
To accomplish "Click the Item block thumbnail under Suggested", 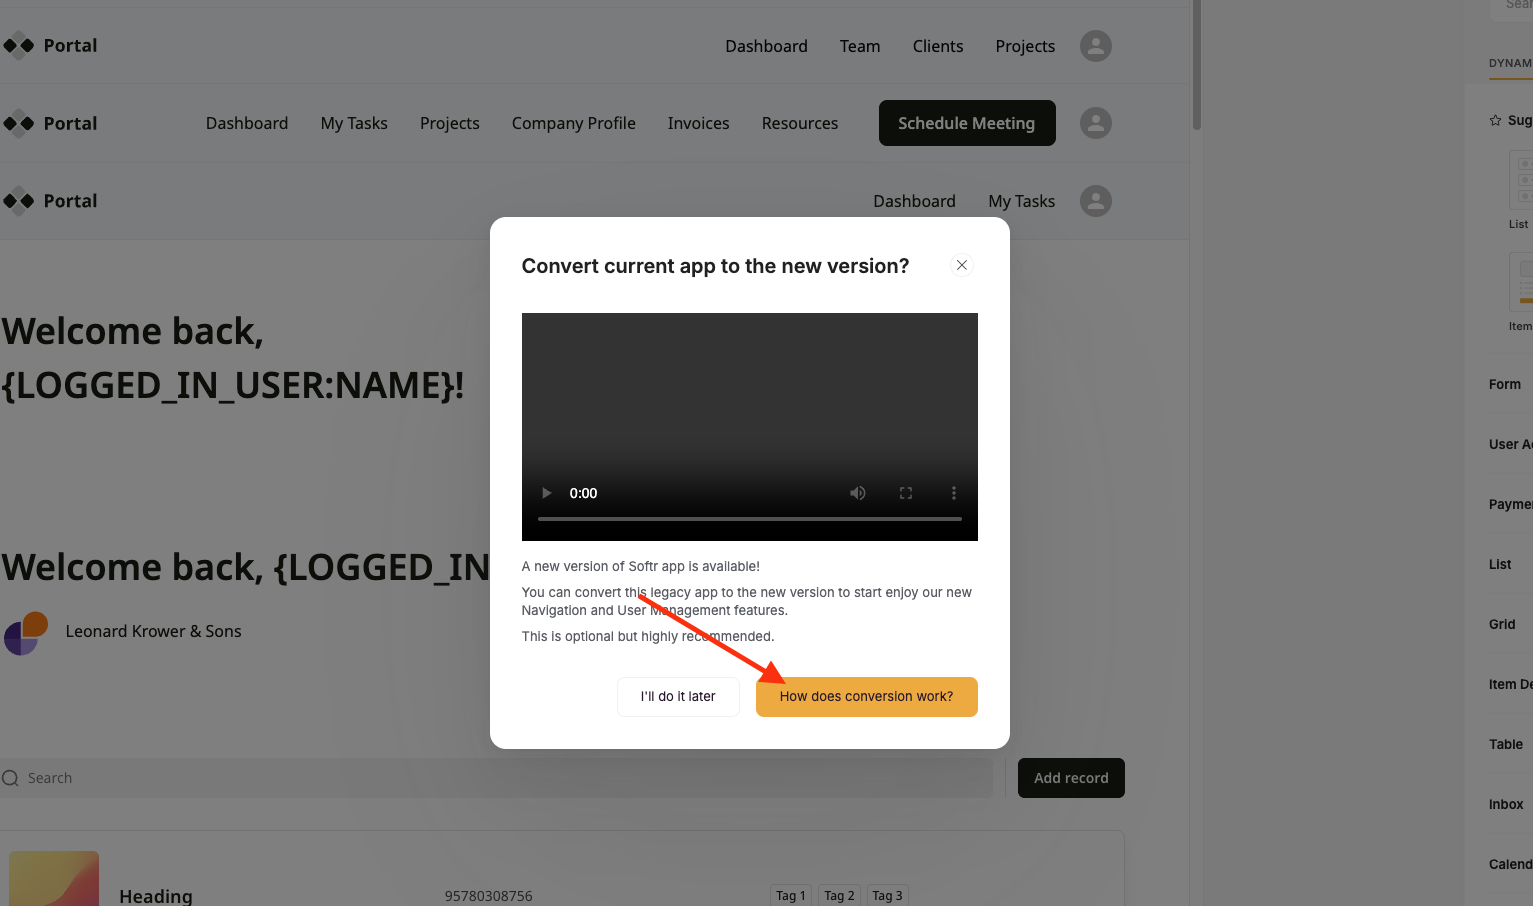I will 1522,282.
